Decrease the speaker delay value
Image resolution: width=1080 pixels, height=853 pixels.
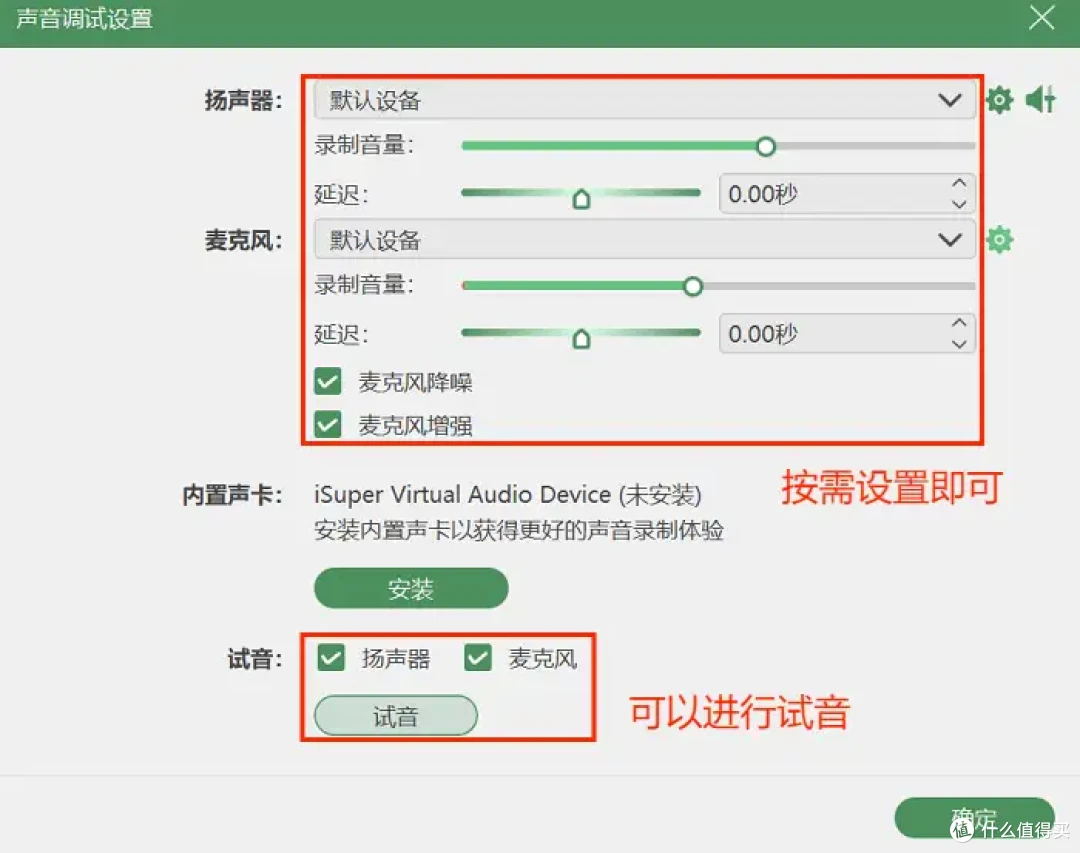pos(959,204)
